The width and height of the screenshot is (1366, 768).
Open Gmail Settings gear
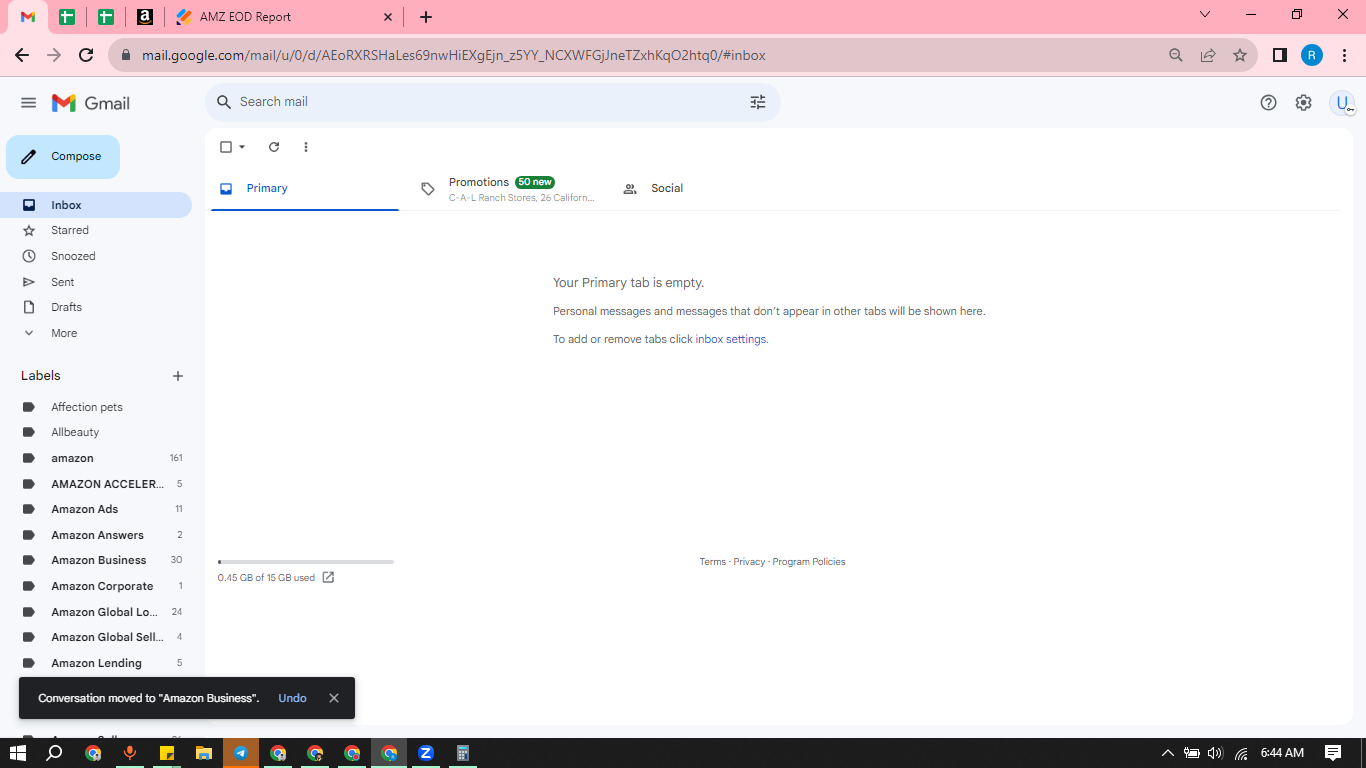click(1303, 102)
